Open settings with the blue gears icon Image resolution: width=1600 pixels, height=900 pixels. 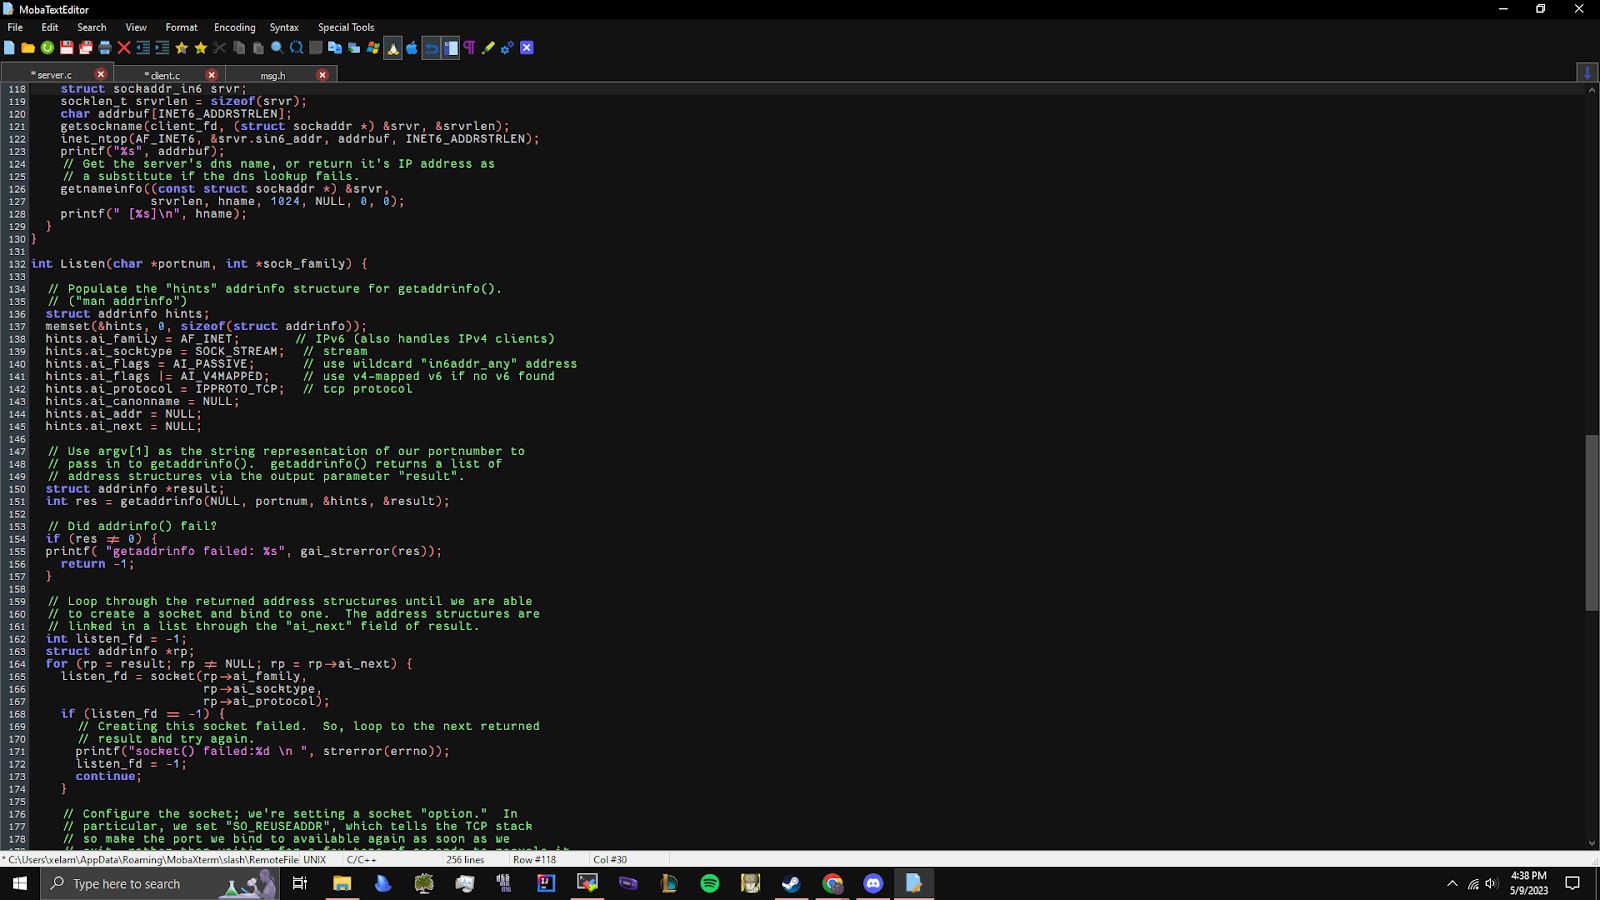point(507,48)
